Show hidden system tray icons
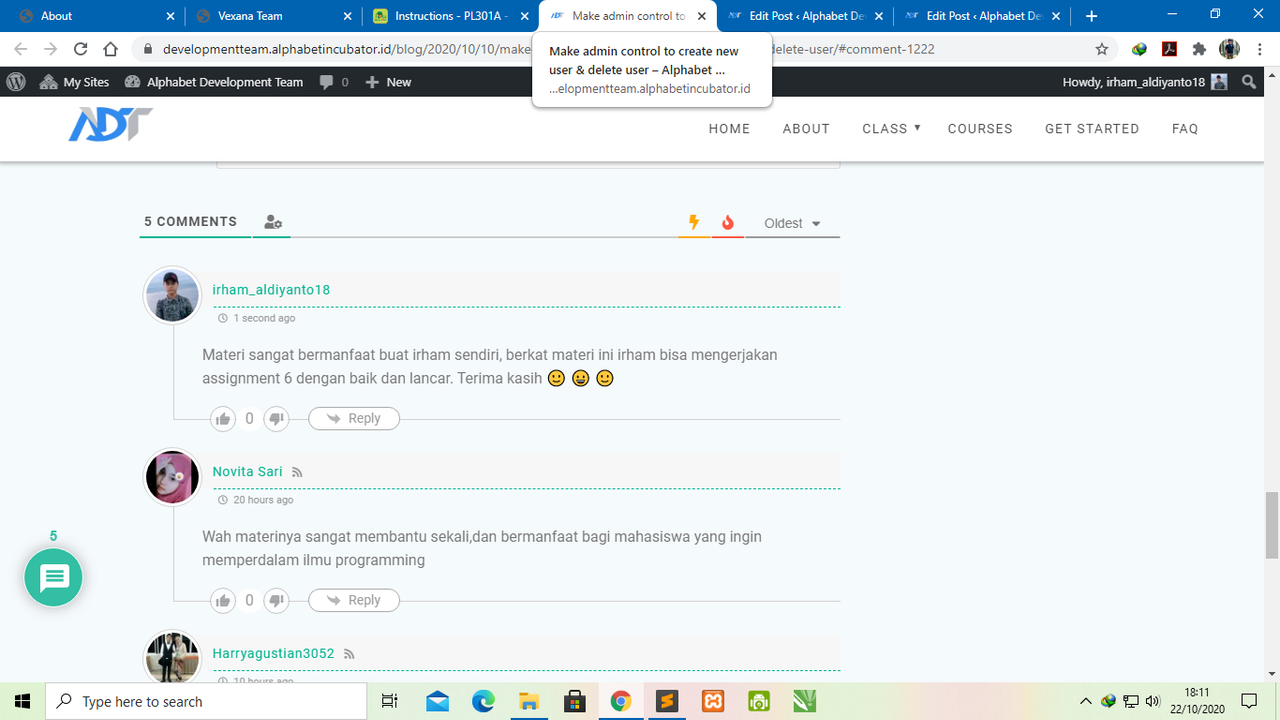The image size is (1280, 720). coord(1086,701)
